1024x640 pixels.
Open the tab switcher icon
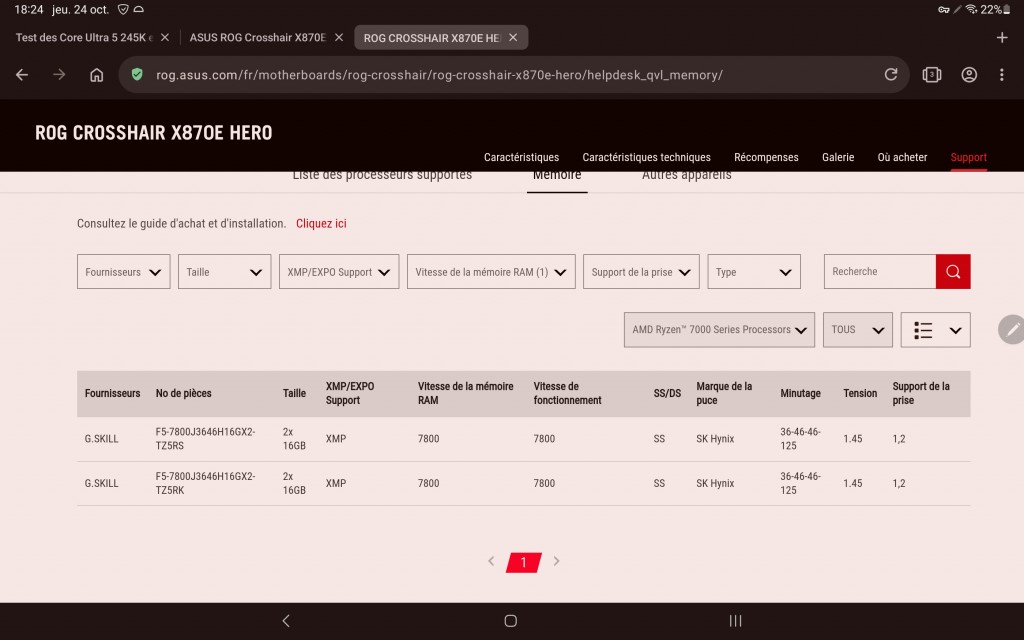[932, 74]
